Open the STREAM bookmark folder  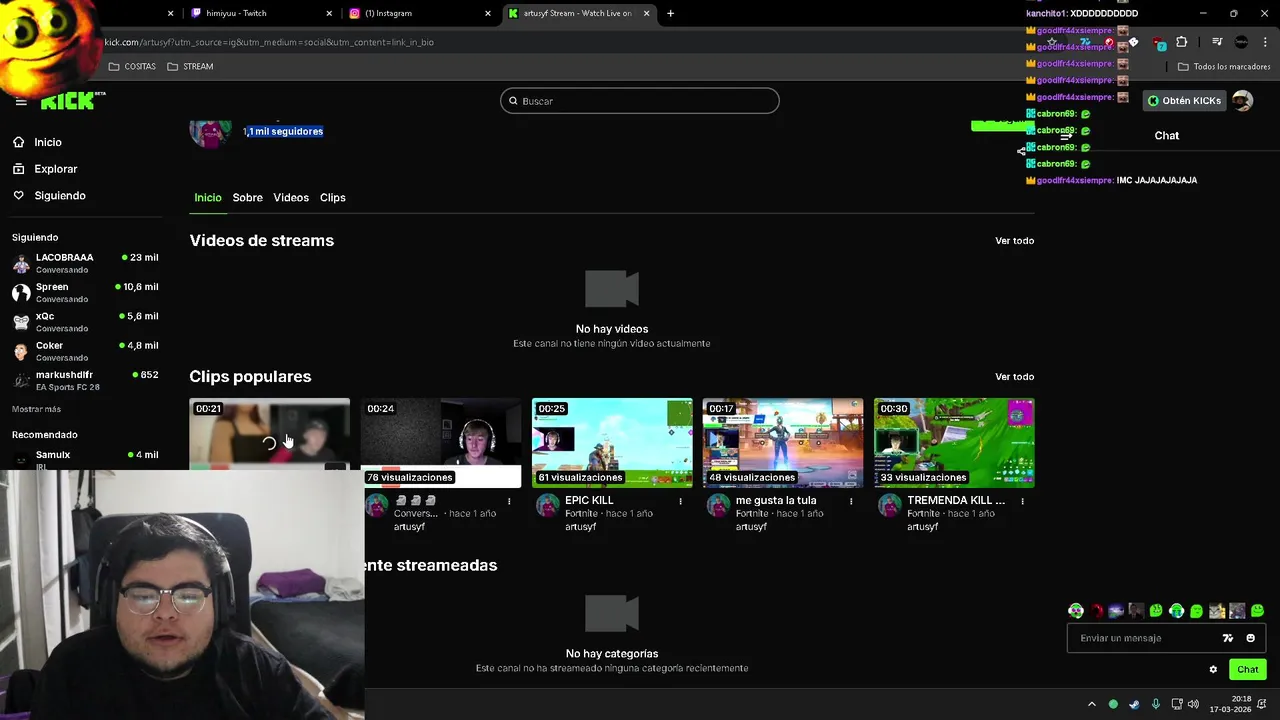(x=190, y=66)
